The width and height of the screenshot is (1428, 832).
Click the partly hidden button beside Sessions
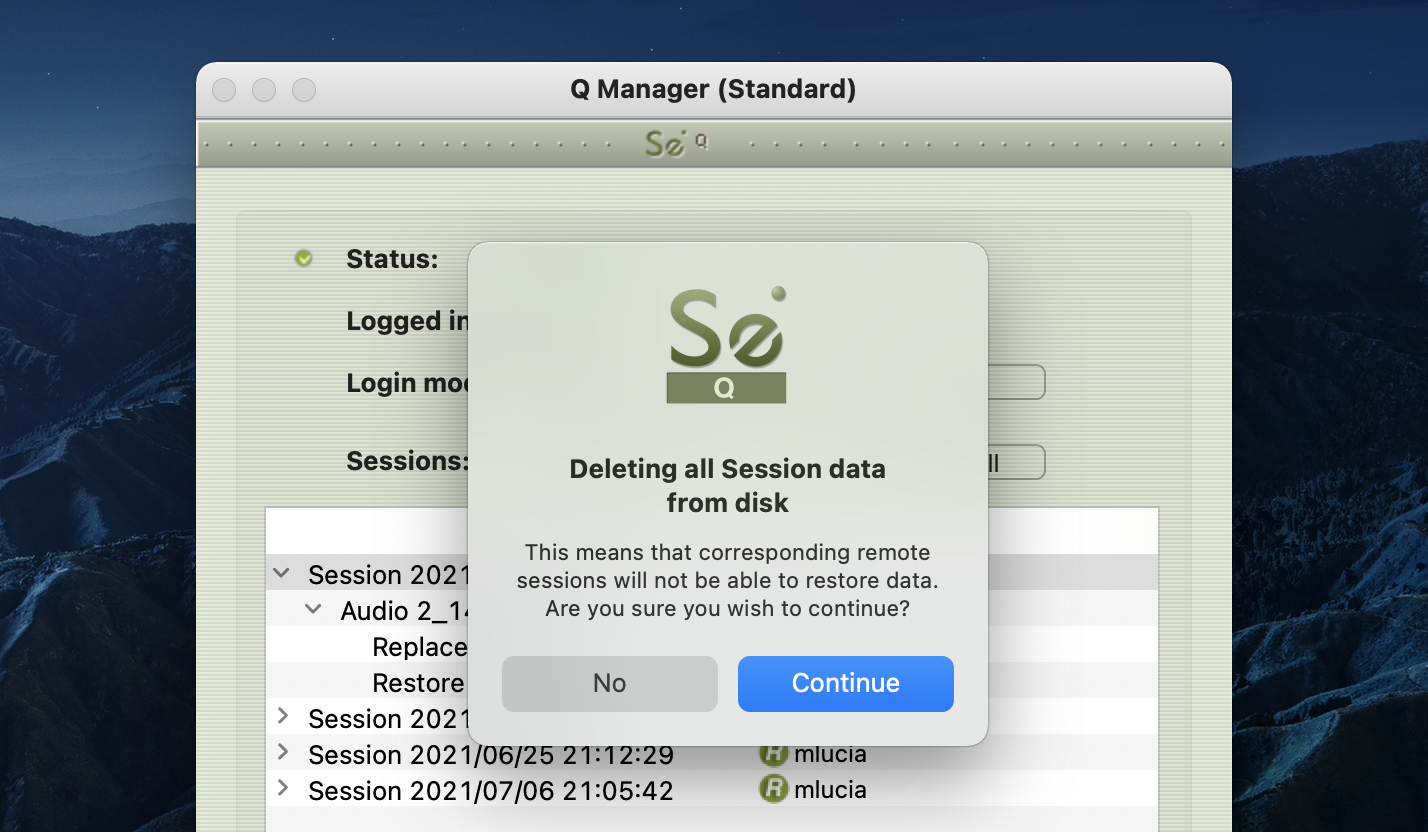pos(1016,463)
